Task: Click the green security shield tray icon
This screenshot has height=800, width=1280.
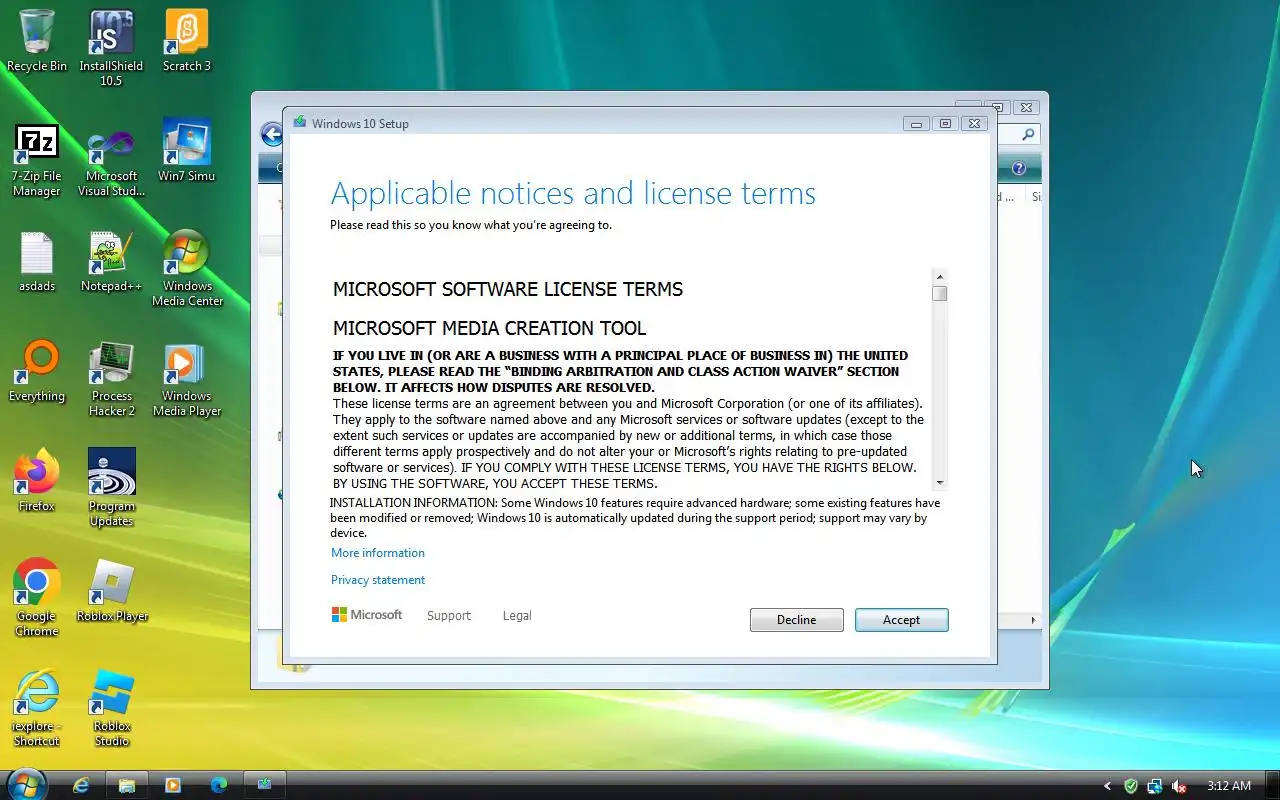Action: pyautogui.click(x=1131, y=786)
